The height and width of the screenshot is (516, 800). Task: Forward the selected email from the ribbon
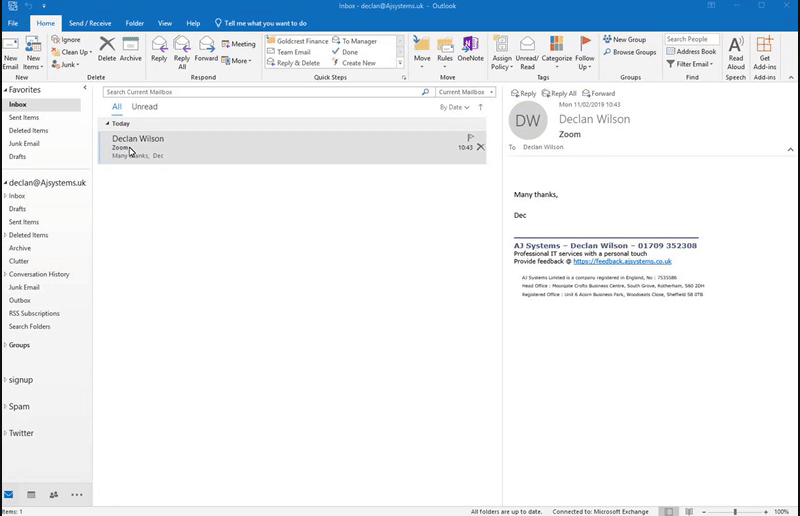click(x=206, y=48)
